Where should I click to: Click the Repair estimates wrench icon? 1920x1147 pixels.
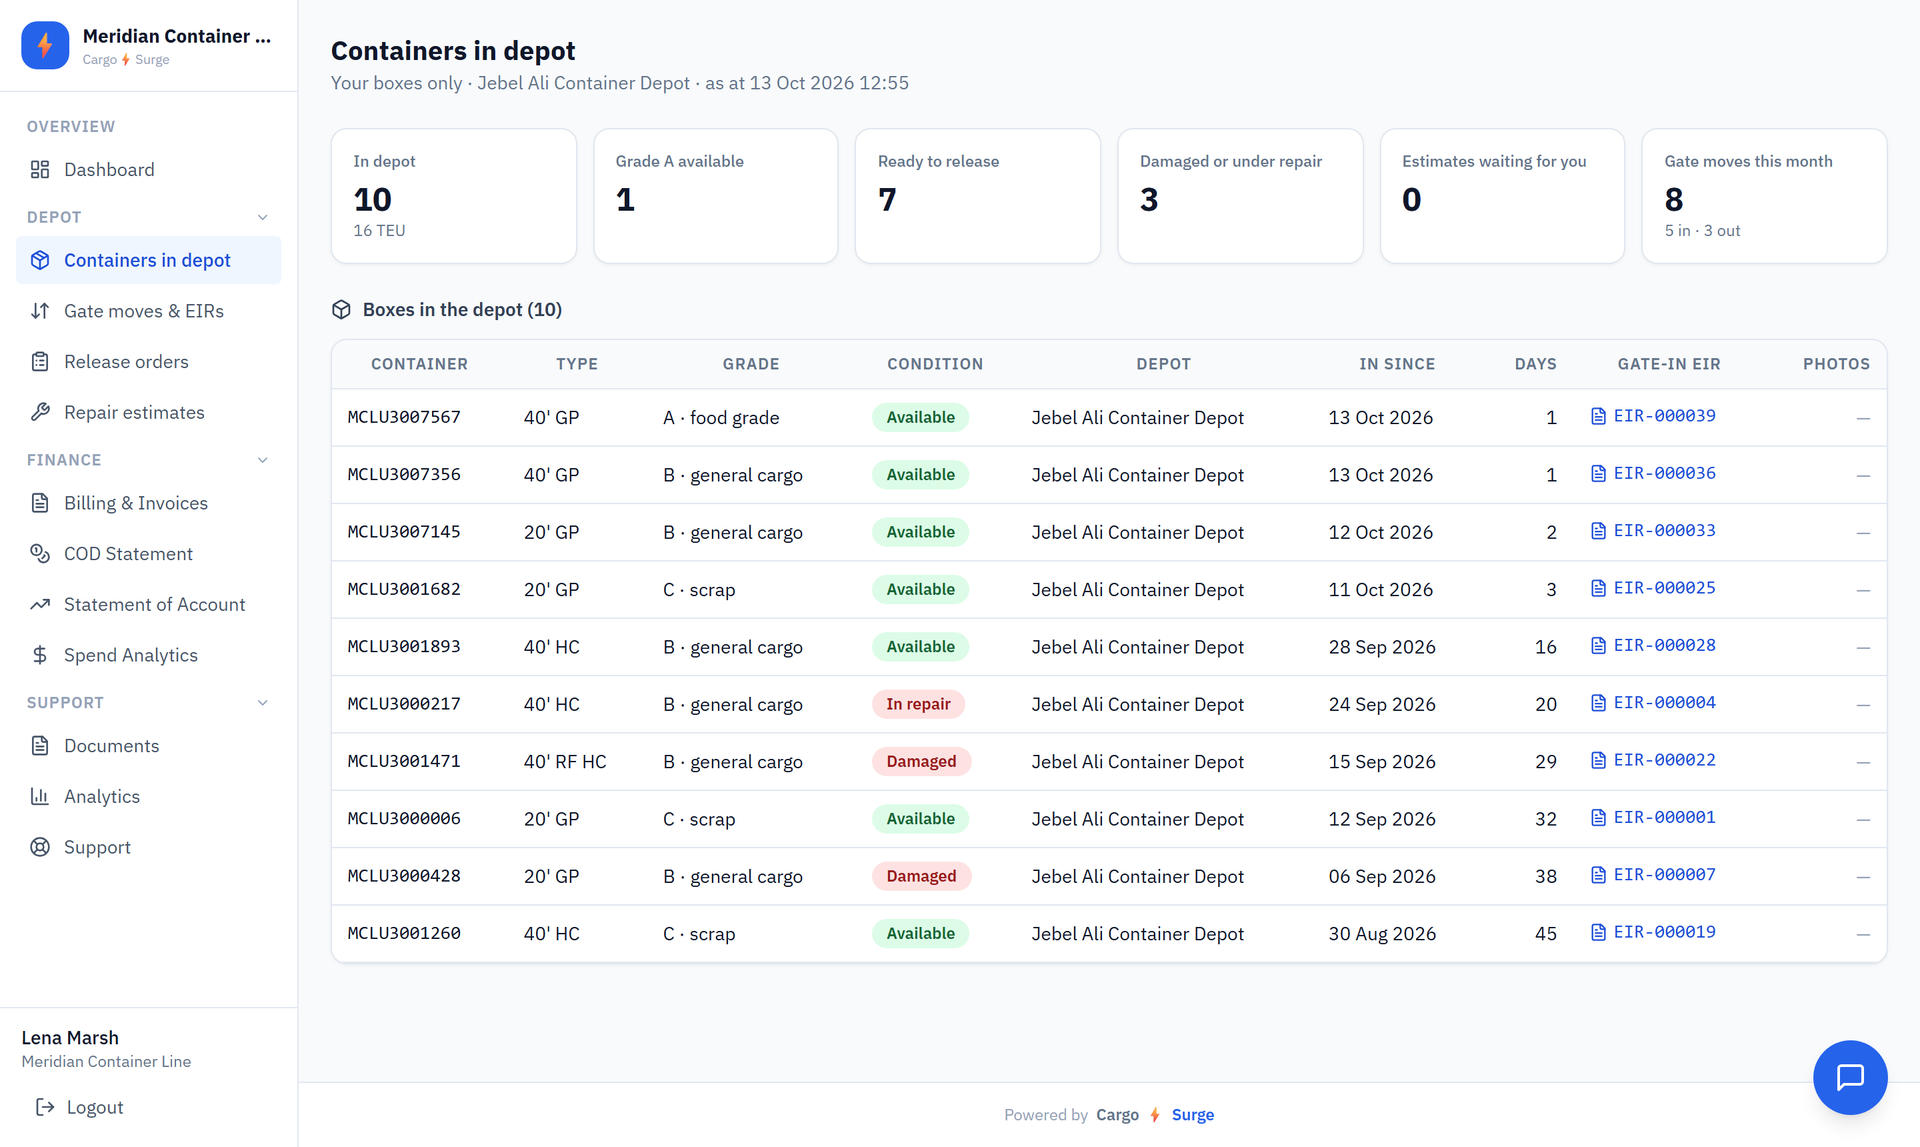[x=40, y=412]
